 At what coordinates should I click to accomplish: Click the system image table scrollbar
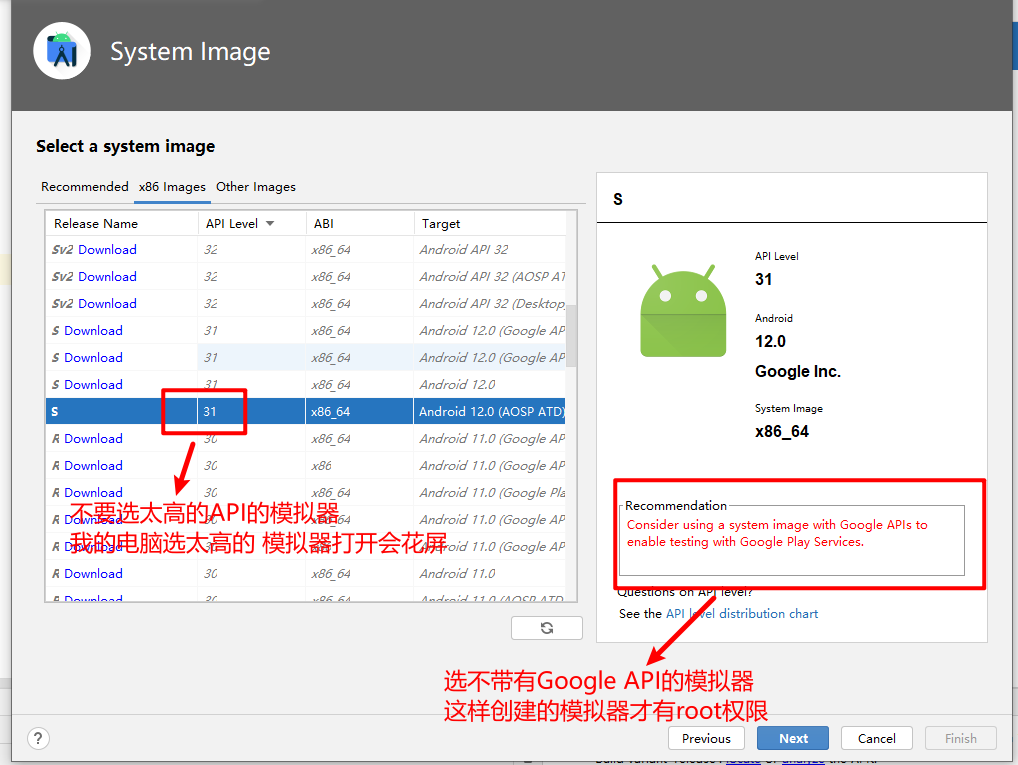571,335
